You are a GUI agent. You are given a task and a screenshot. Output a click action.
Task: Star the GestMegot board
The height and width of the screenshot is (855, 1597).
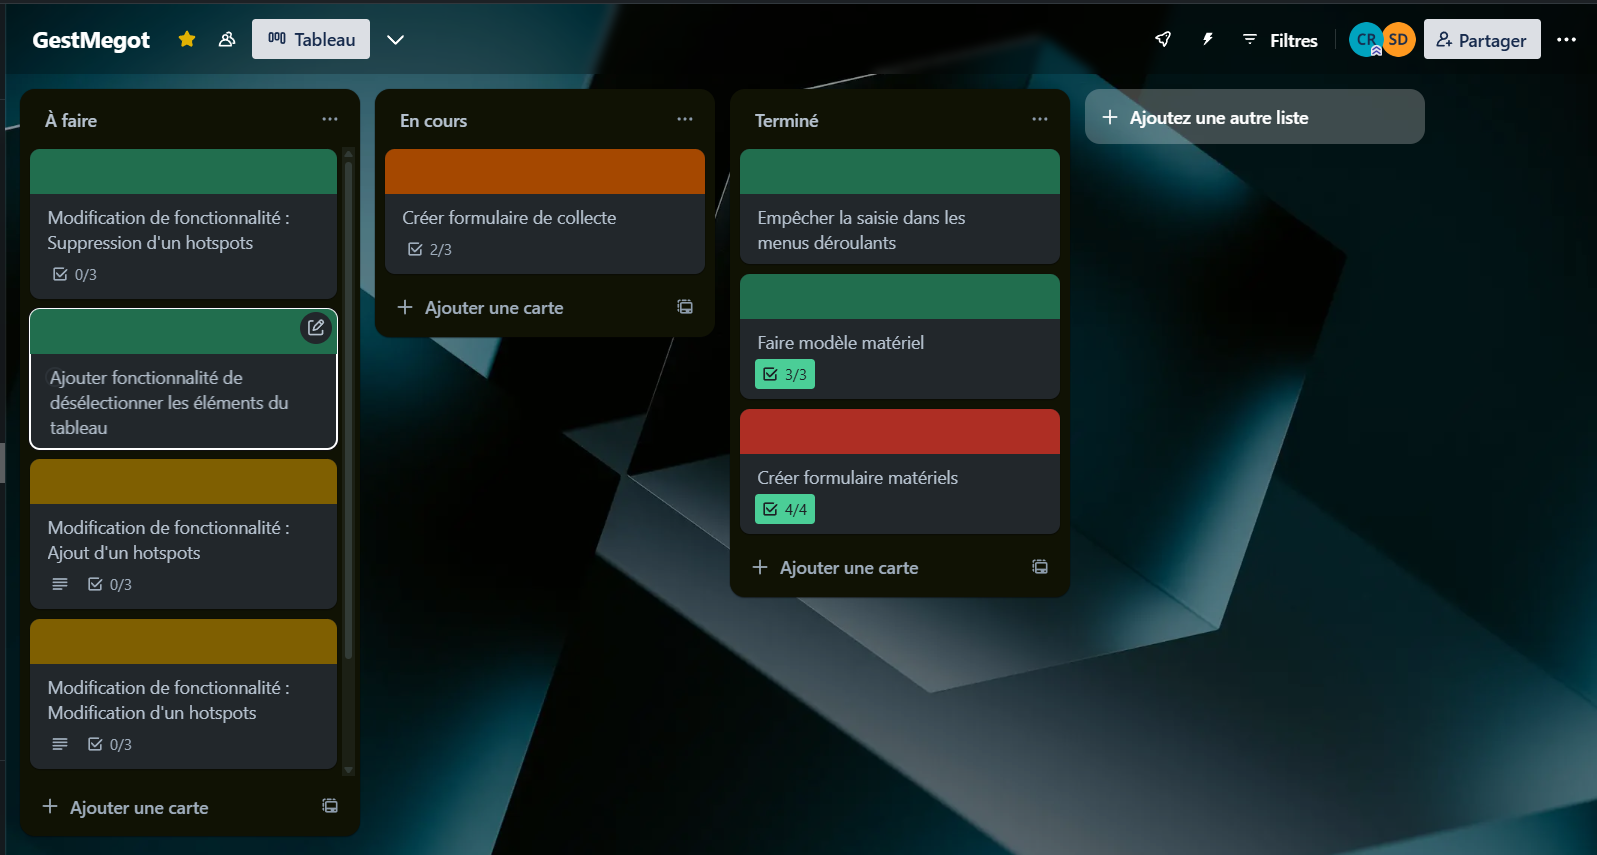click(x=187, y=39)
